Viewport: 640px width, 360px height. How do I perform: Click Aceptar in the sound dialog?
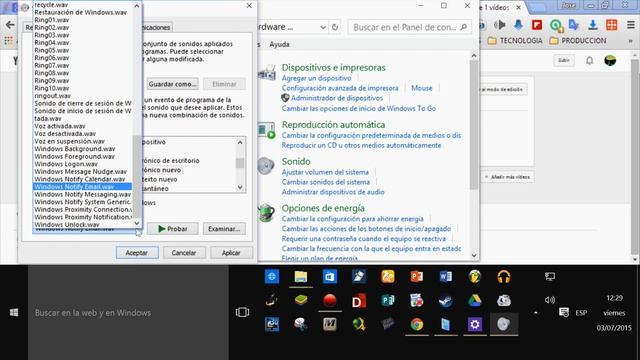[x=137, y=253]
